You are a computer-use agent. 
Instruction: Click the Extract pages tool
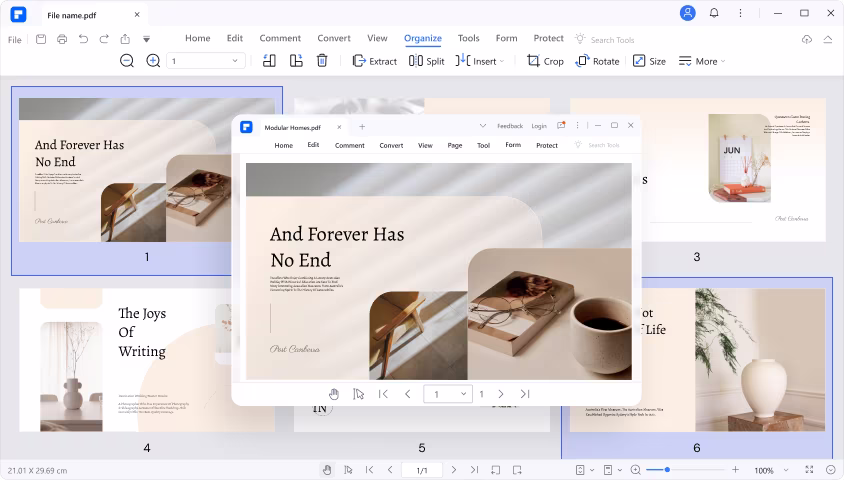[x=374, y=61]
